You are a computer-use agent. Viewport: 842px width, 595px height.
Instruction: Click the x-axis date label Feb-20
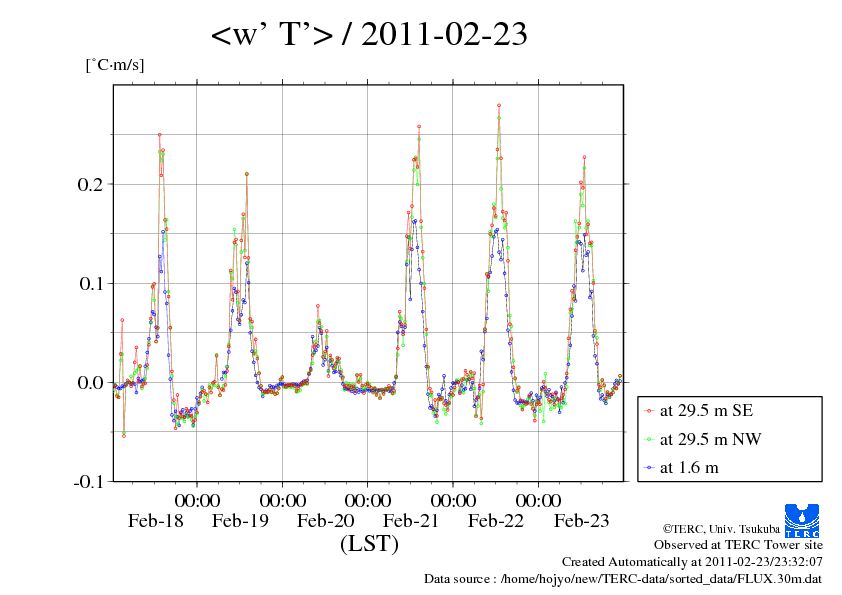325,520
